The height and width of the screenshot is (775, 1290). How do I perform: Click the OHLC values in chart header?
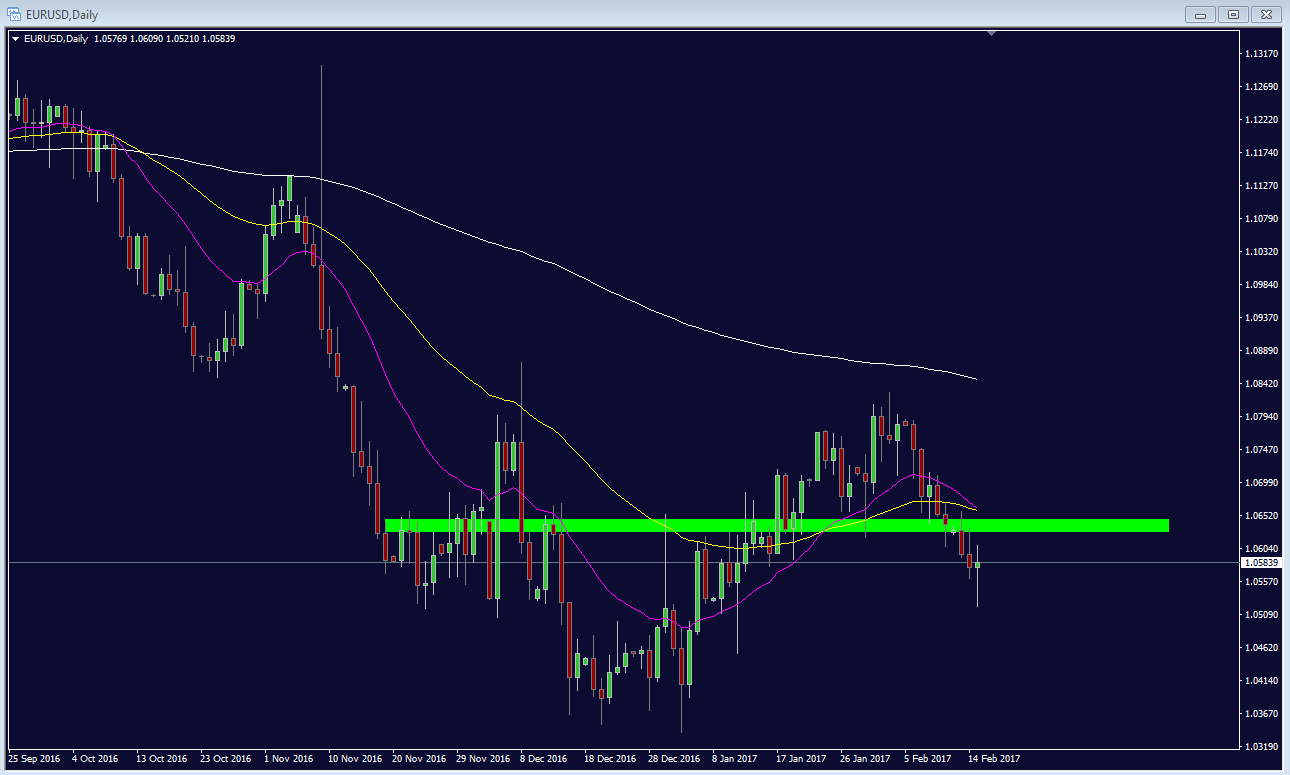[164, 39]
